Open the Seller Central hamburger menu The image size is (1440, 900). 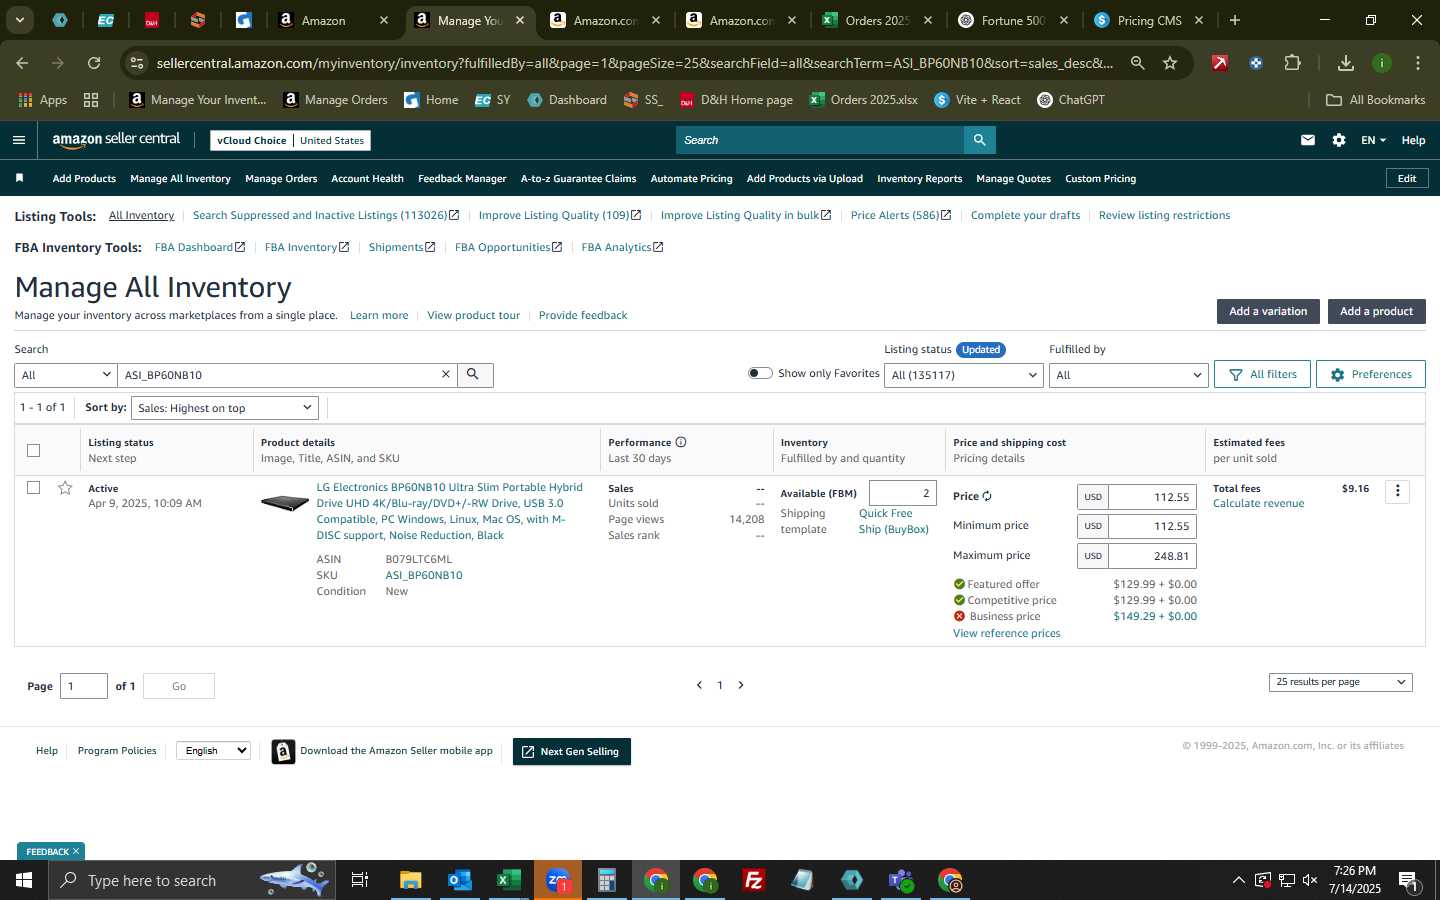point(19,140)
